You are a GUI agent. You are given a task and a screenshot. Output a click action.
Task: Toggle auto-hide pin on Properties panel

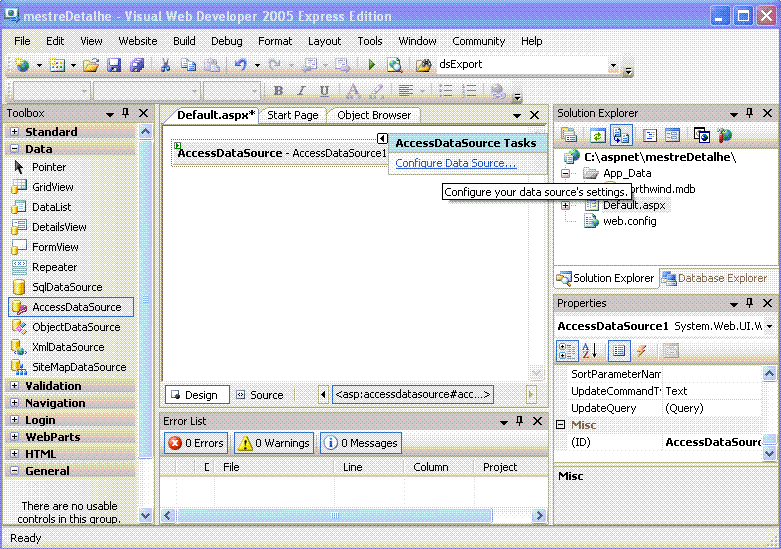[x=750, y=303]
